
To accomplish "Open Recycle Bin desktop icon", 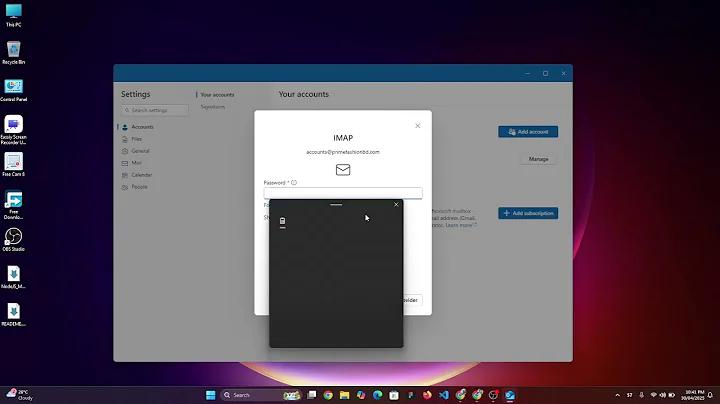I will pos(13,52).
